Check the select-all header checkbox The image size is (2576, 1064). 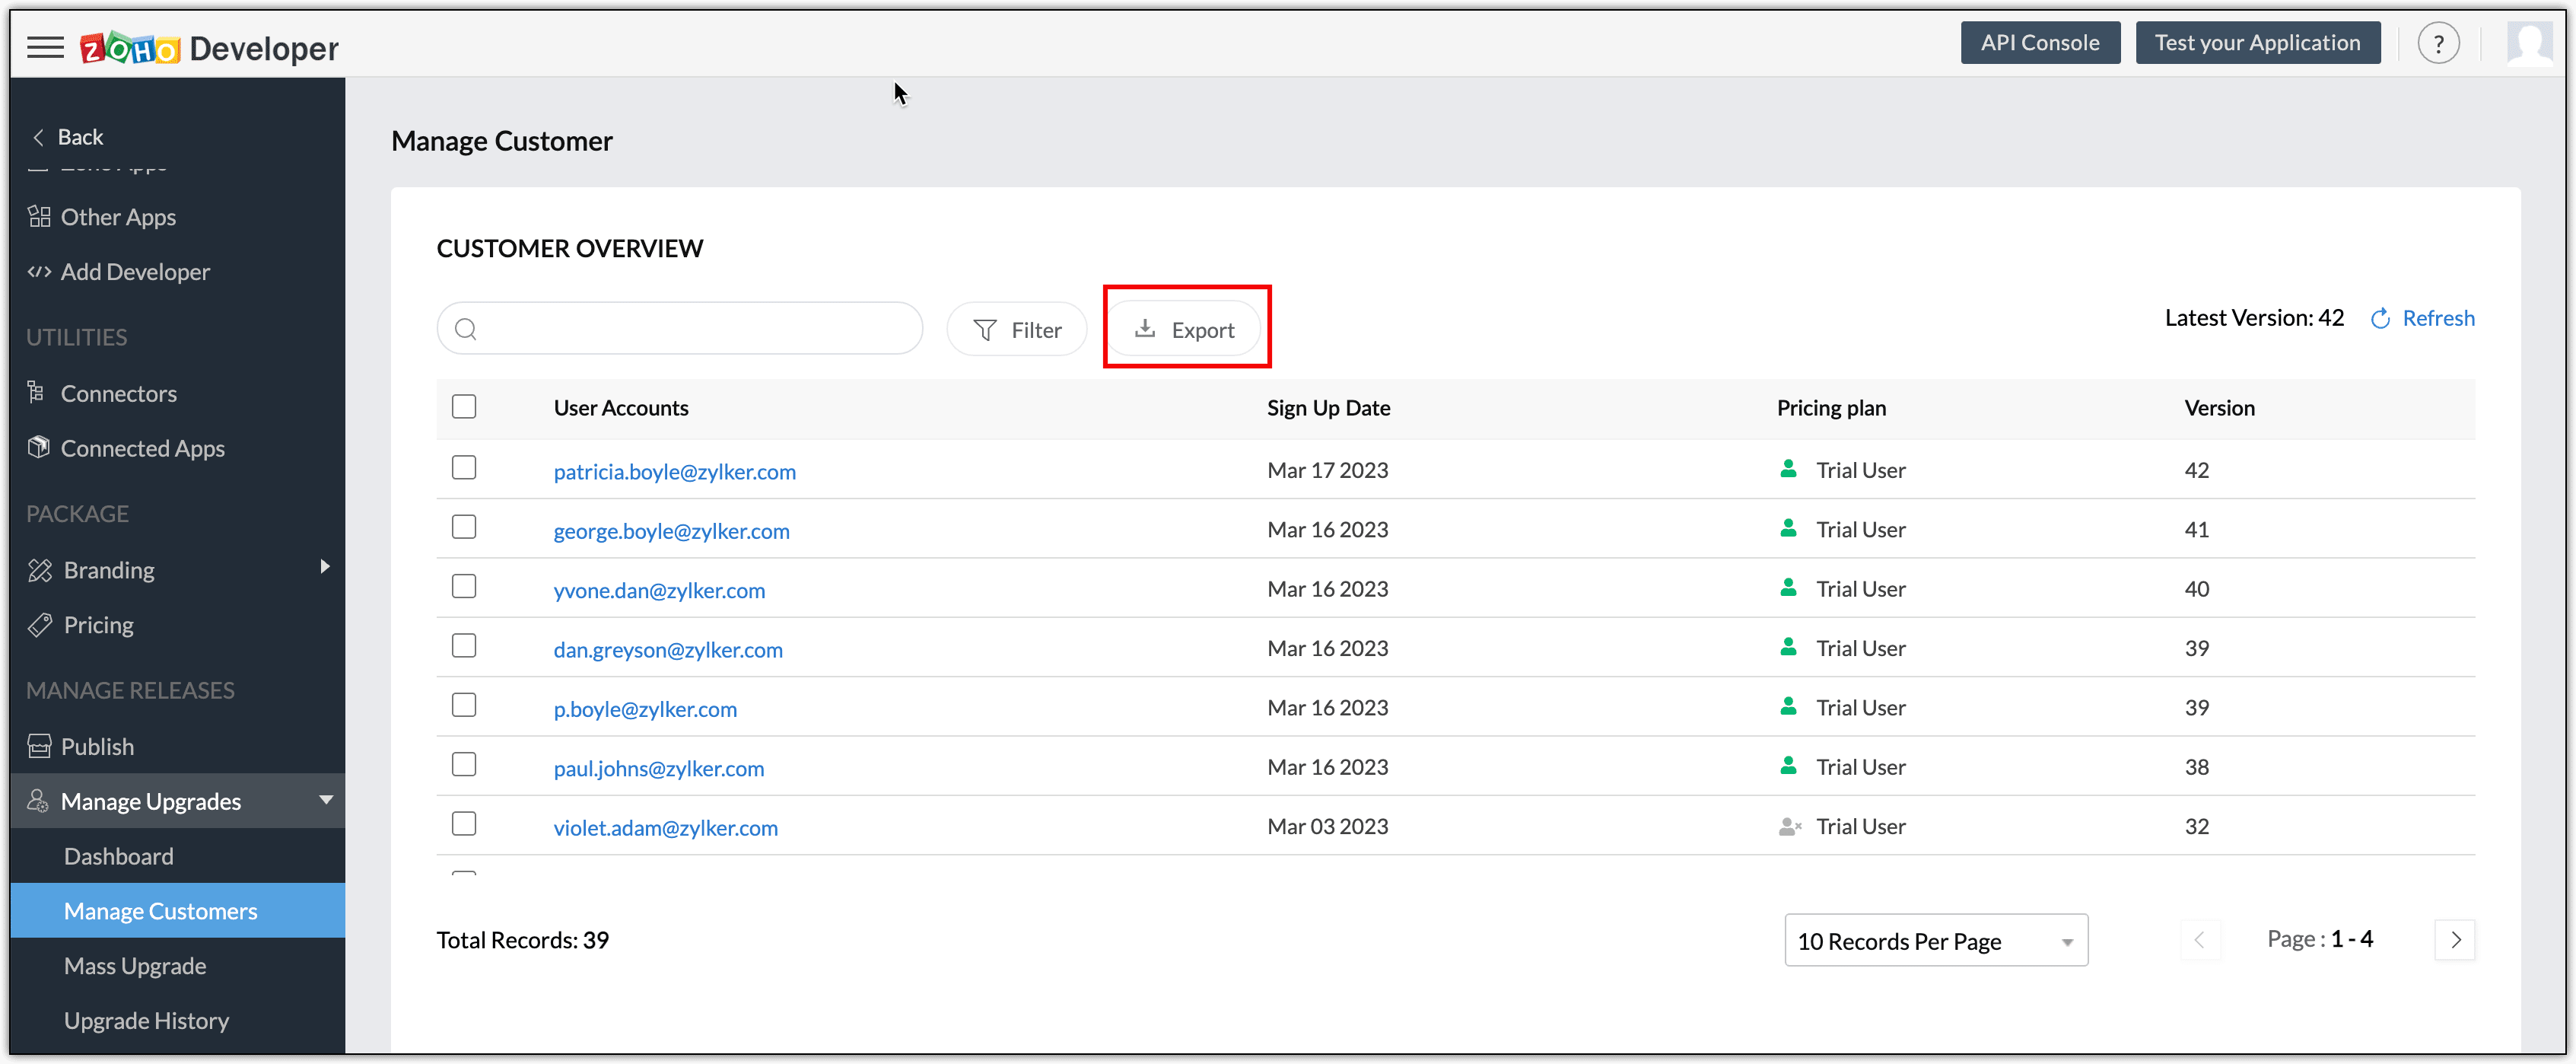(464, 407)
